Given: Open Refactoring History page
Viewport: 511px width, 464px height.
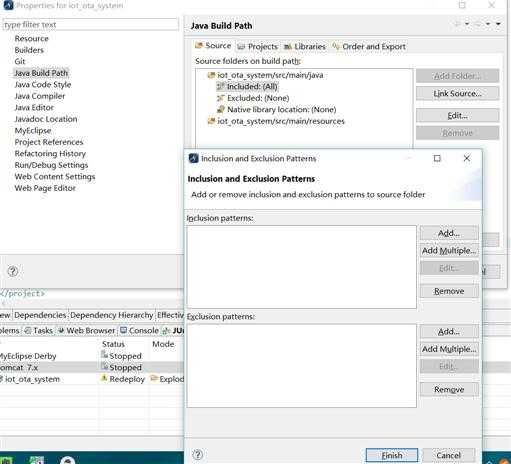Looking at the screenshot, I should (50, 154).
